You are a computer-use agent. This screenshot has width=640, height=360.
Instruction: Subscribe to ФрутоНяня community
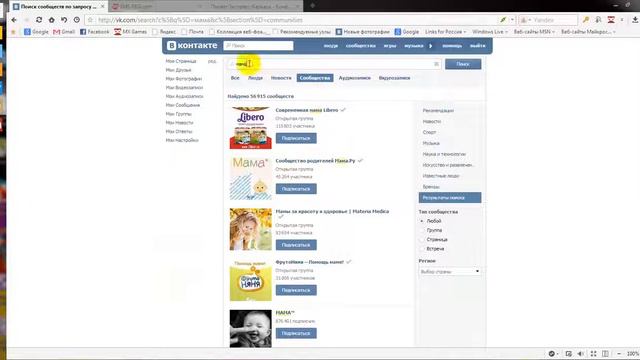296,290
